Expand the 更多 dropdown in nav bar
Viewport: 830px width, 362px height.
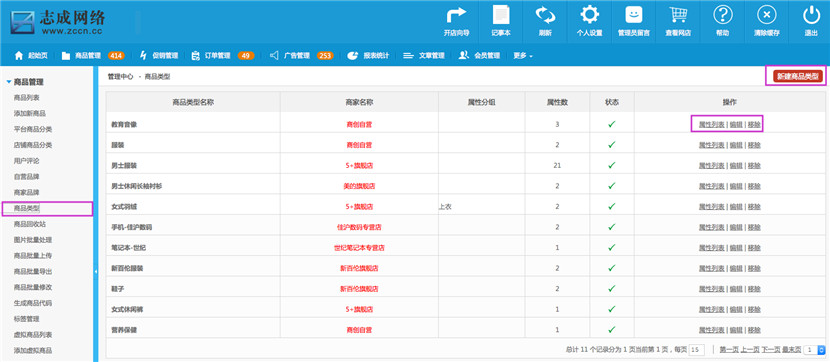tap(522, 56)
